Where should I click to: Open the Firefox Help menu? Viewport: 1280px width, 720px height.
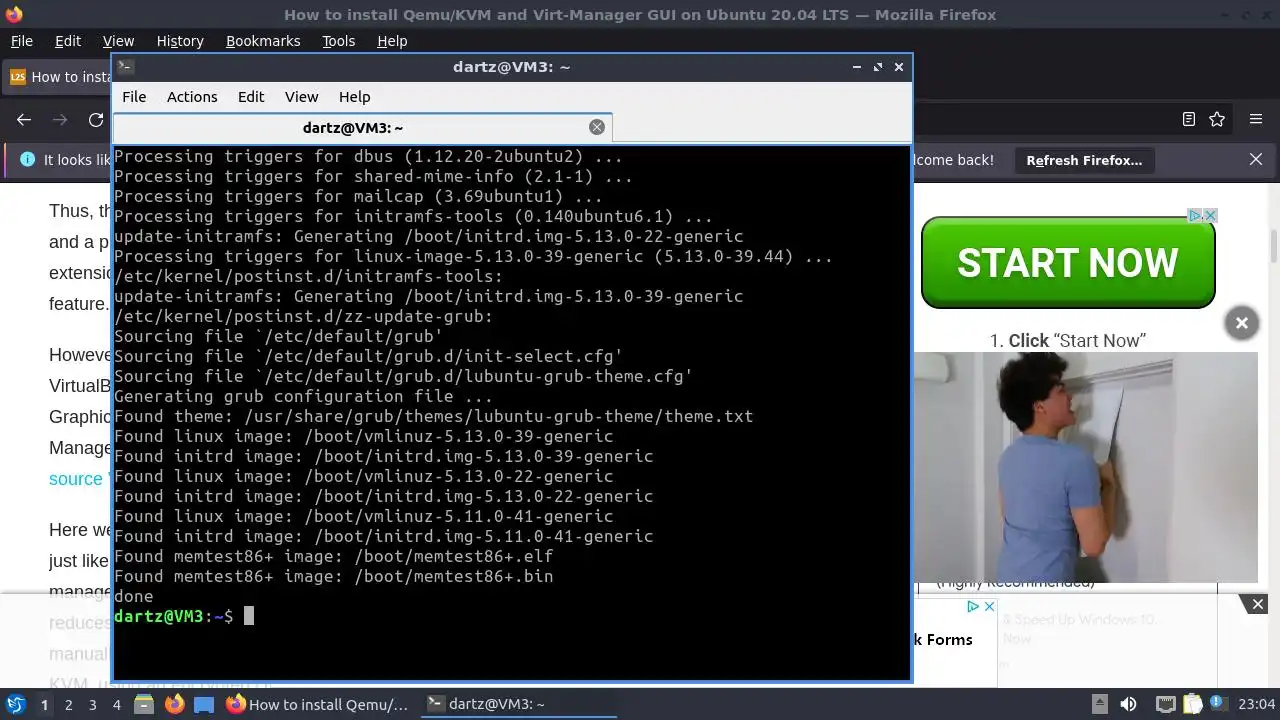click(392, 41)
